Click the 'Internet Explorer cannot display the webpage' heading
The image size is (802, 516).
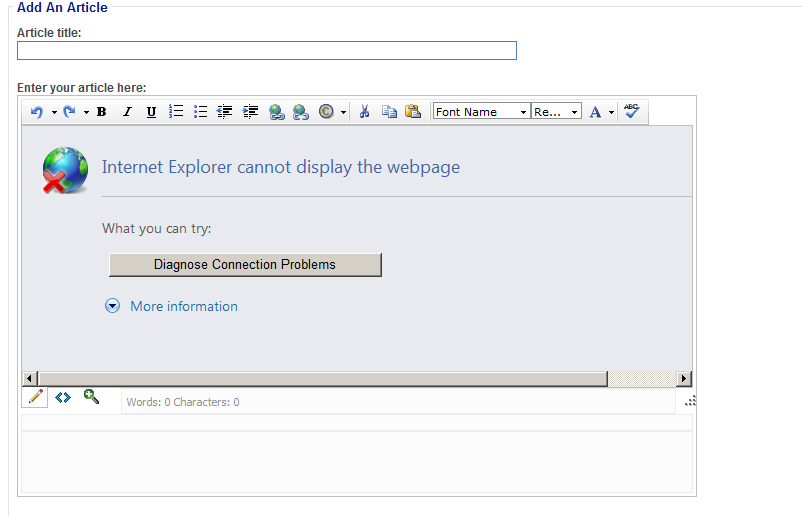click(x=281, y=167)
